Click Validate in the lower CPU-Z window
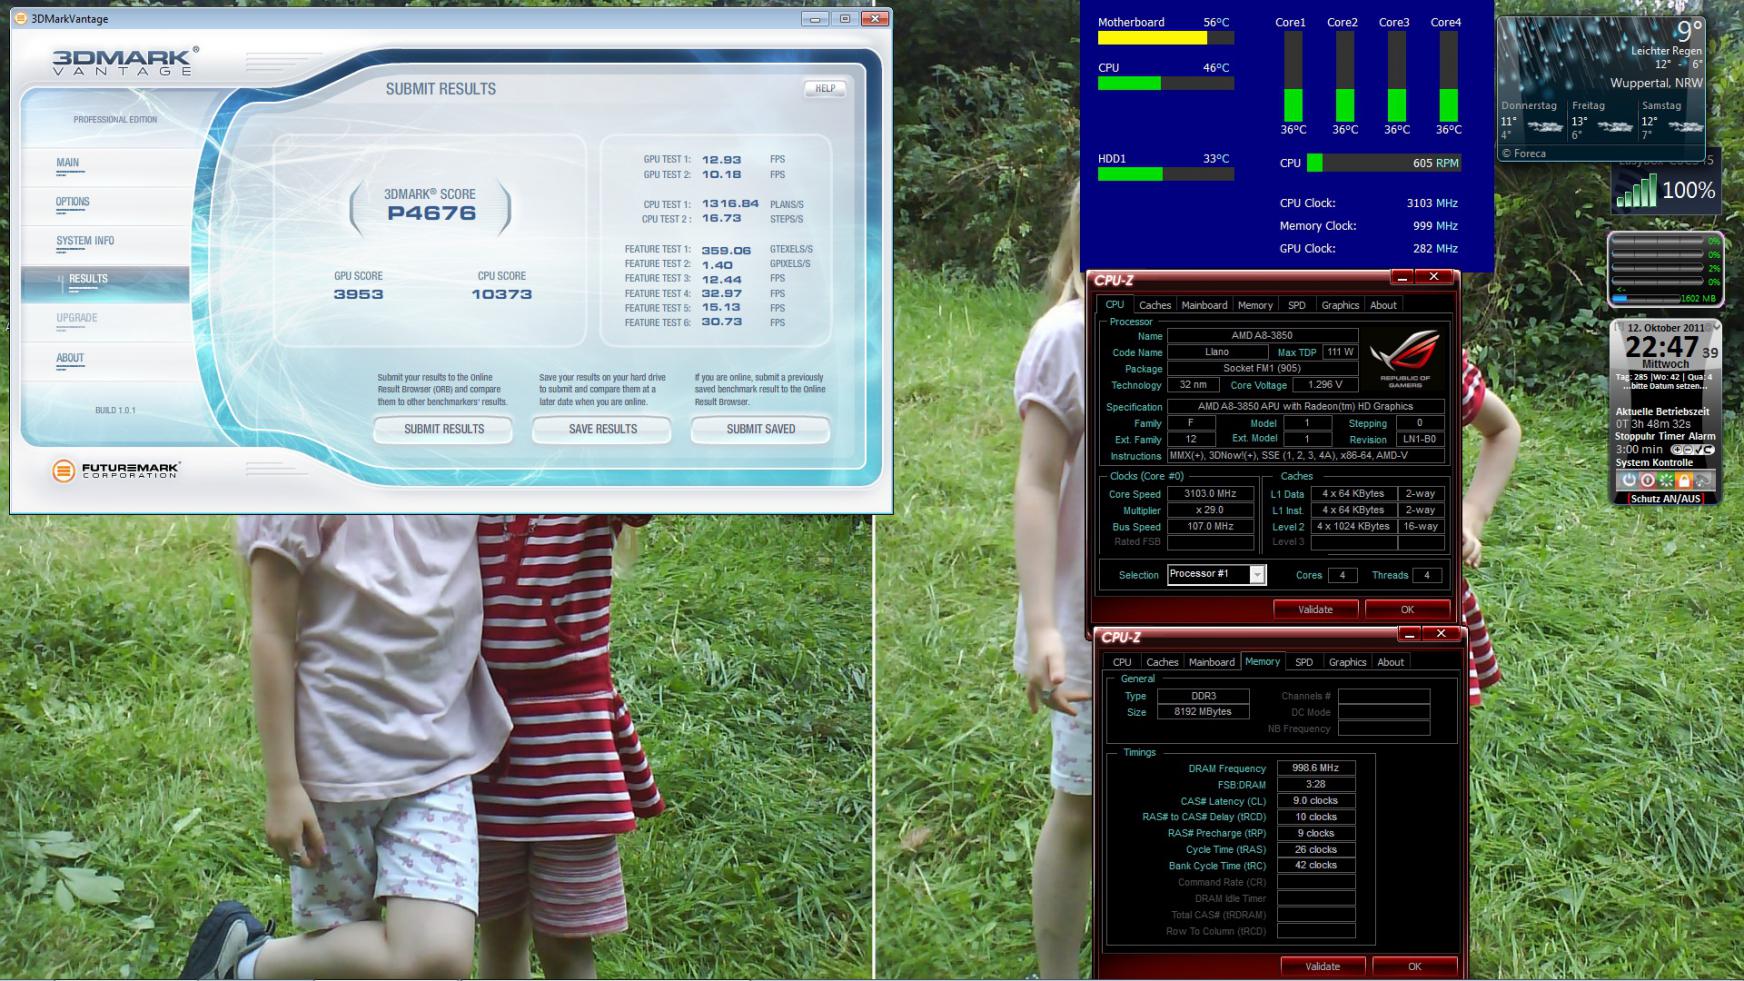Image resolution: width=1744 pixels, height=981 pixels. click(x=1322, y=966)
